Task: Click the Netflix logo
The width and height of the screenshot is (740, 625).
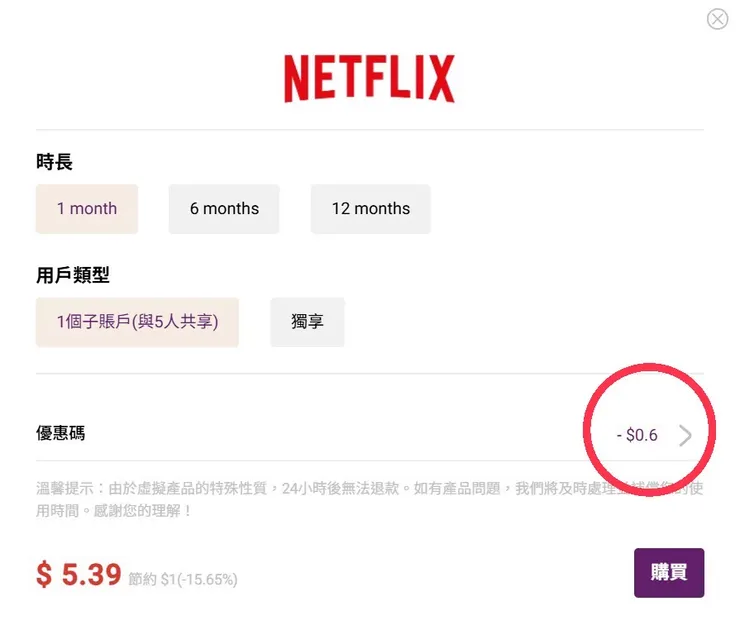Action: click(x=370, y=78)
